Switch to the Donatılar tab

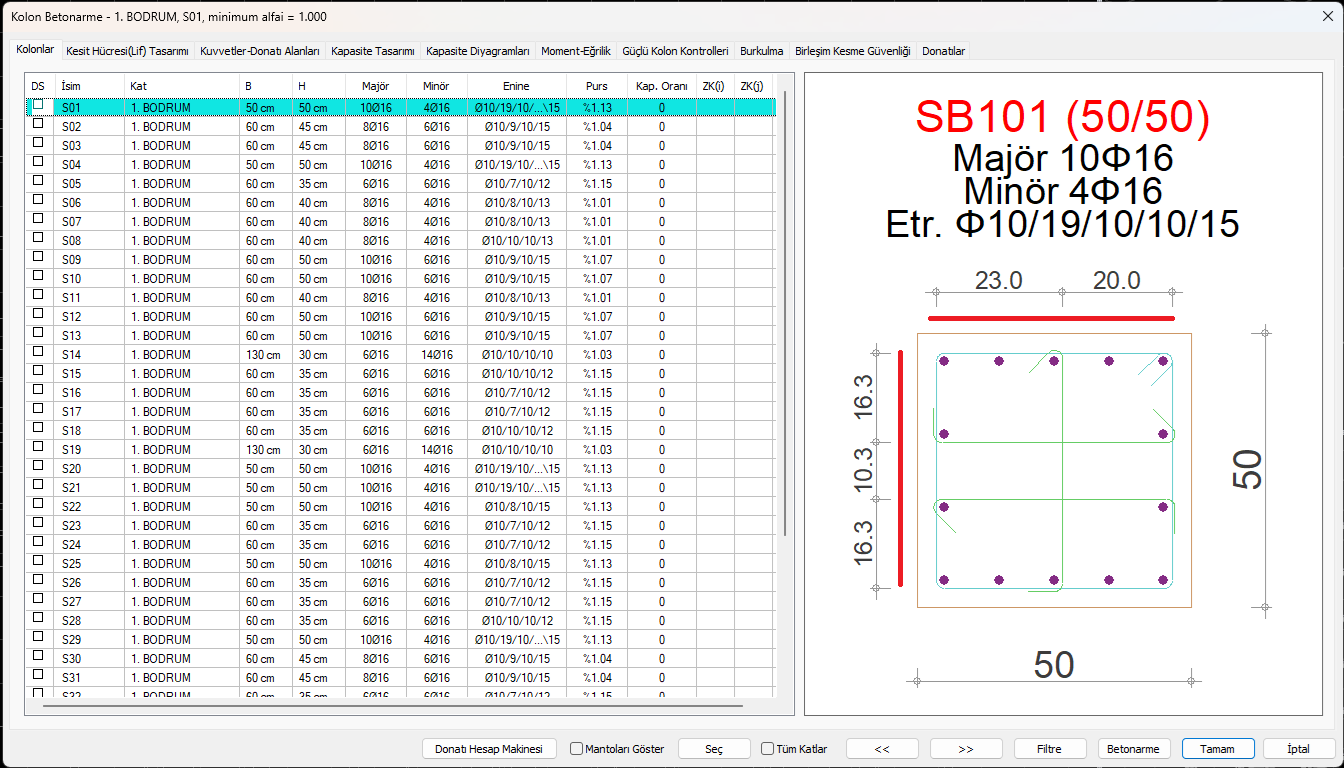click(943, 50)
